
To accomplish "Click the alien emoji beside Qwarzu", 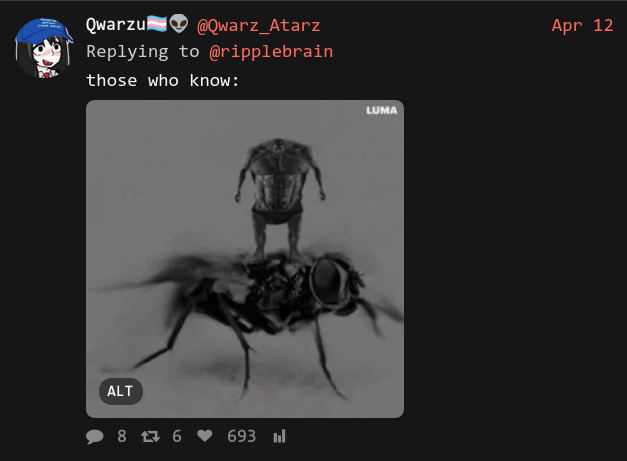I will (178, 24).
